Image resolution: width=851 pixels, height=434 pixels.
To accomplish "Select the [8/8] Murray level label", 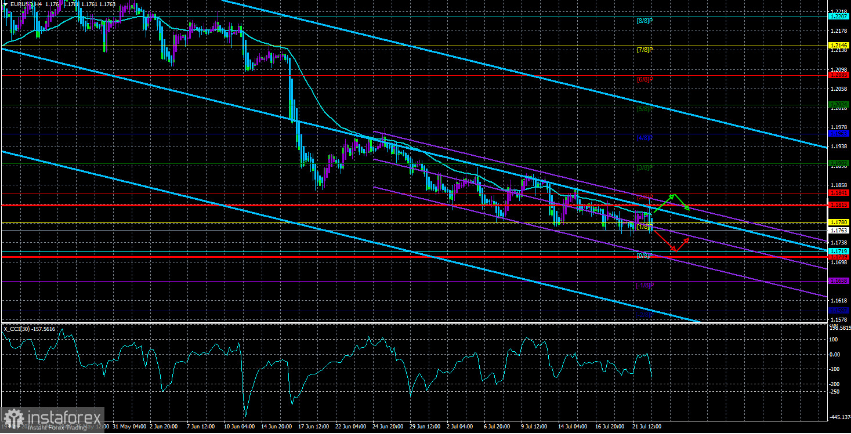I will 645,21.
